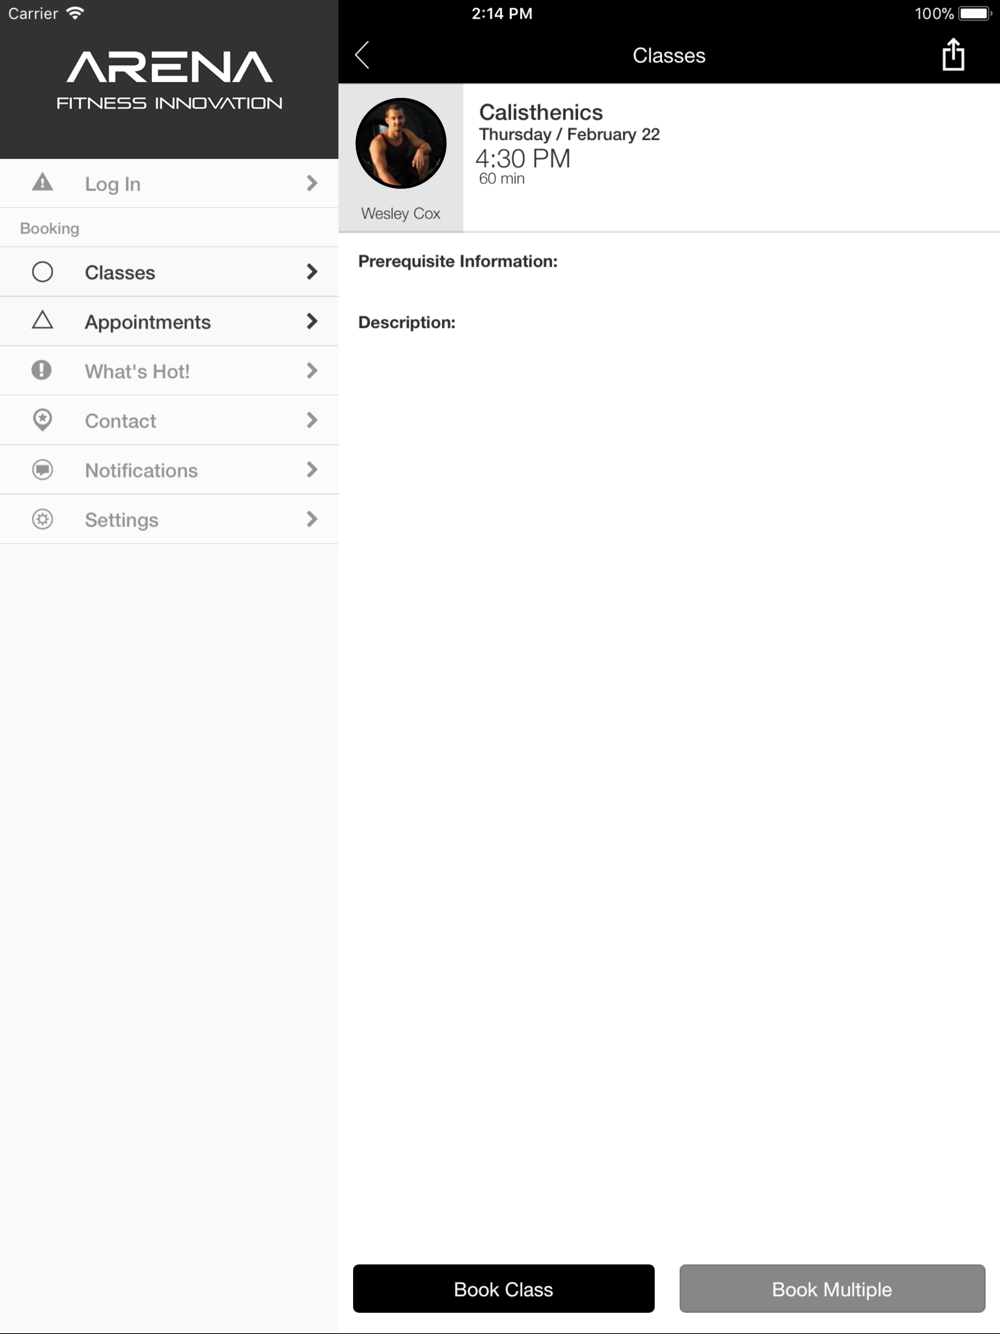The image size is (1000, 1334).
Task: Click the Settings gear icon
Action: 42,519
